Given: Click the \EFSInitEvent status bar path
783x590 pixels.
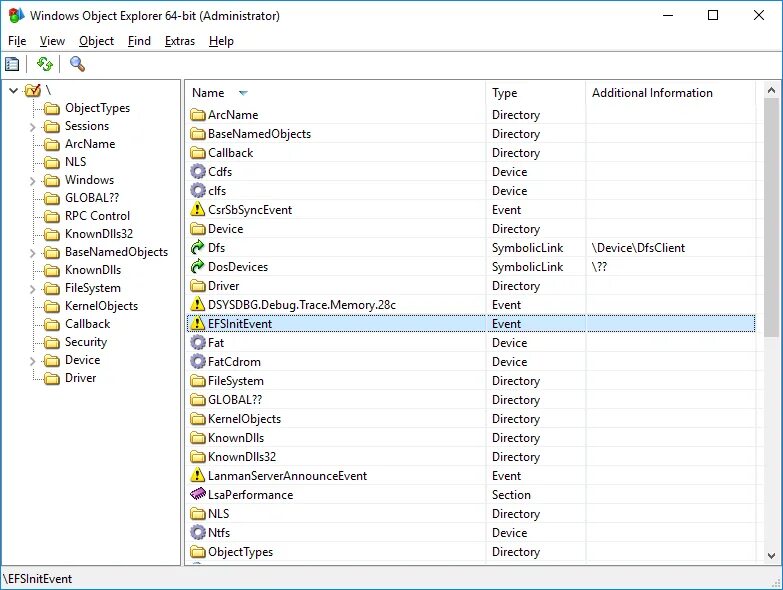Looking at the screenshot, I should [38, 579].
